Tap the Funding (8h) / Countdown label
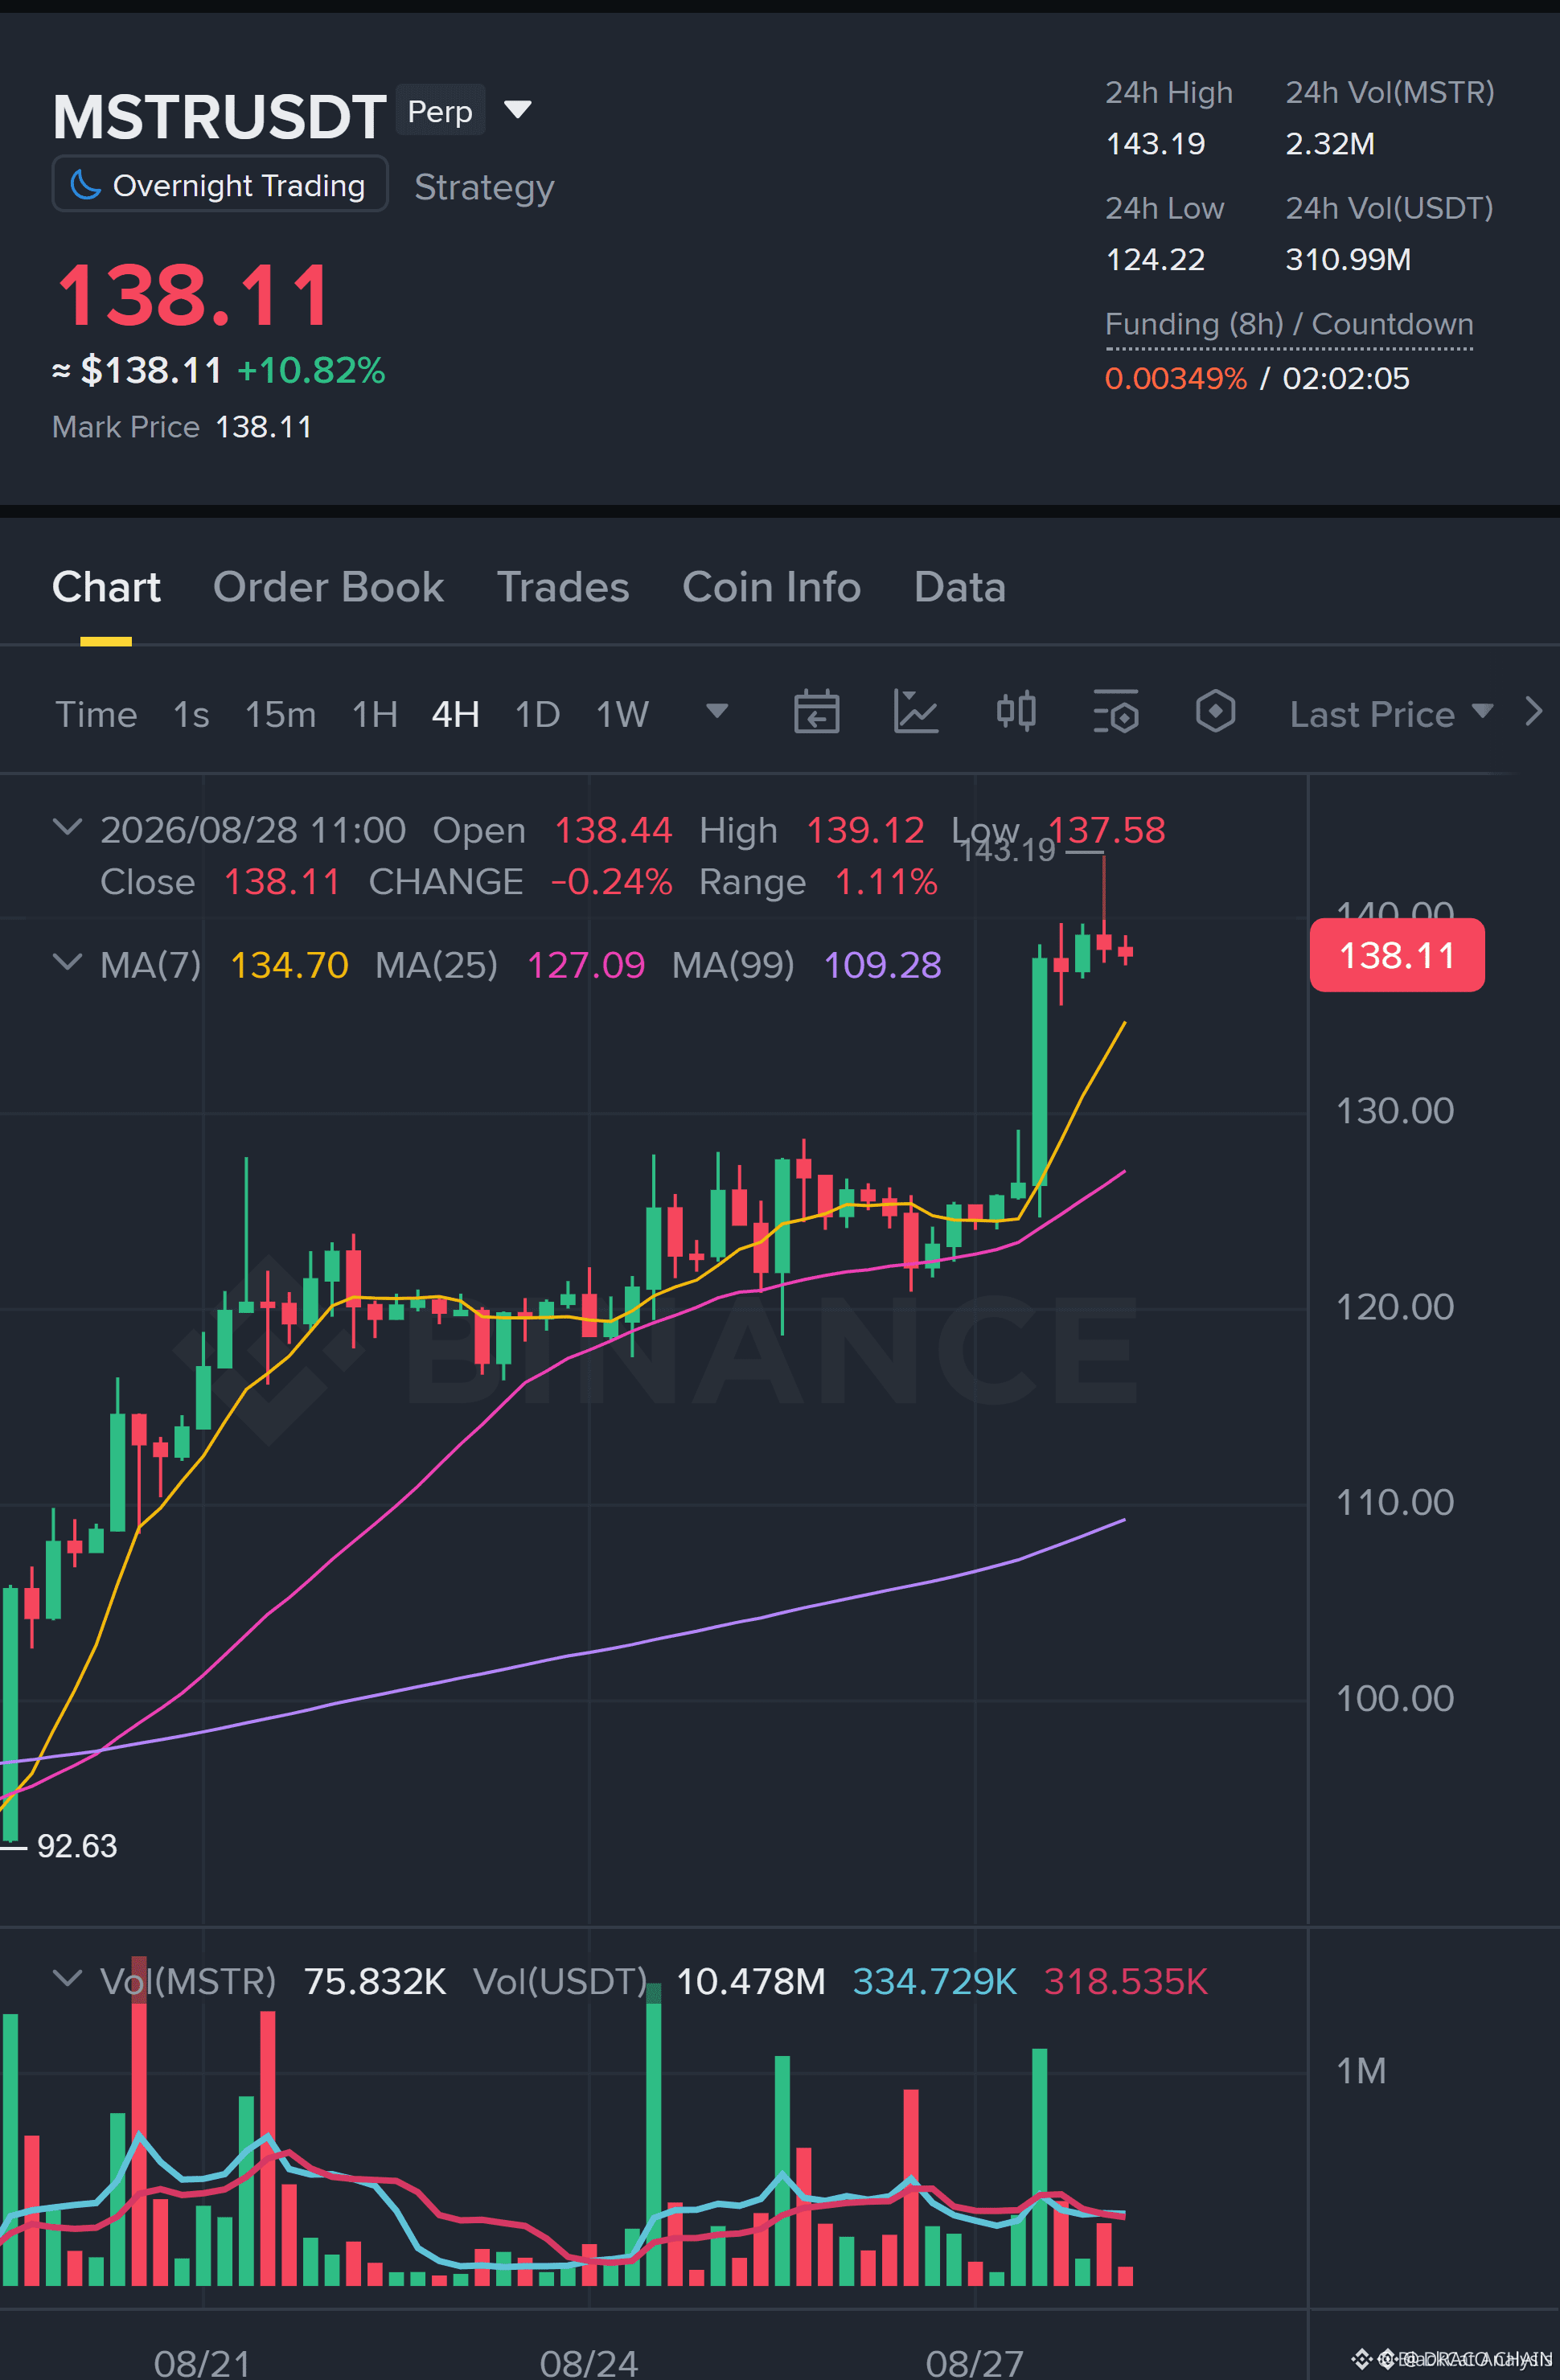 1289,324
